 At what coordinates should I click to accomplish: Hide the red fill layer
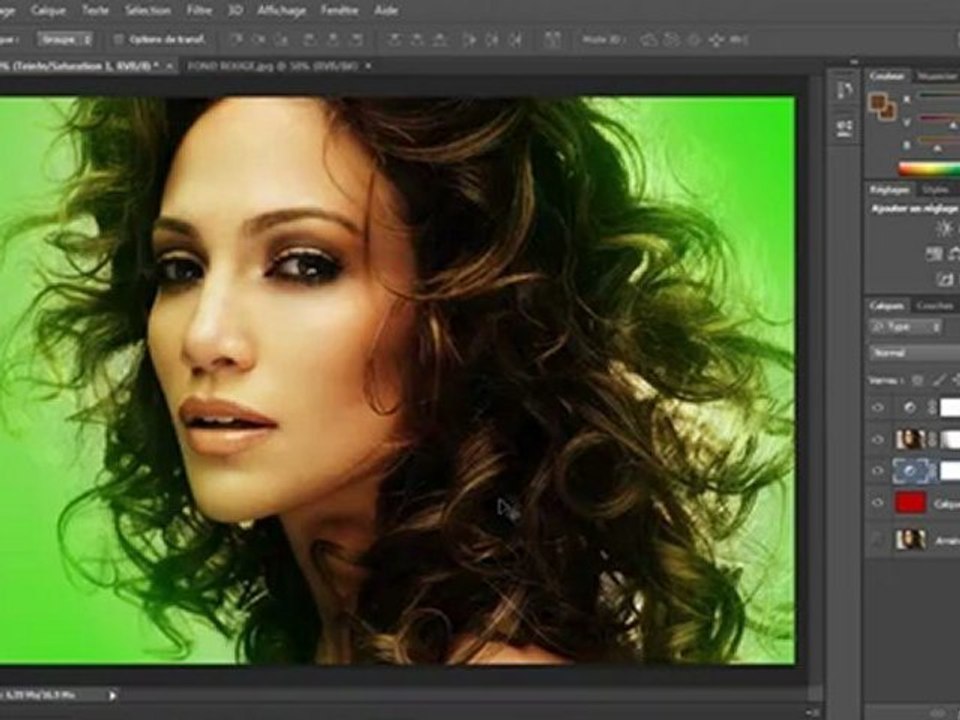click(x=877, y=503)
